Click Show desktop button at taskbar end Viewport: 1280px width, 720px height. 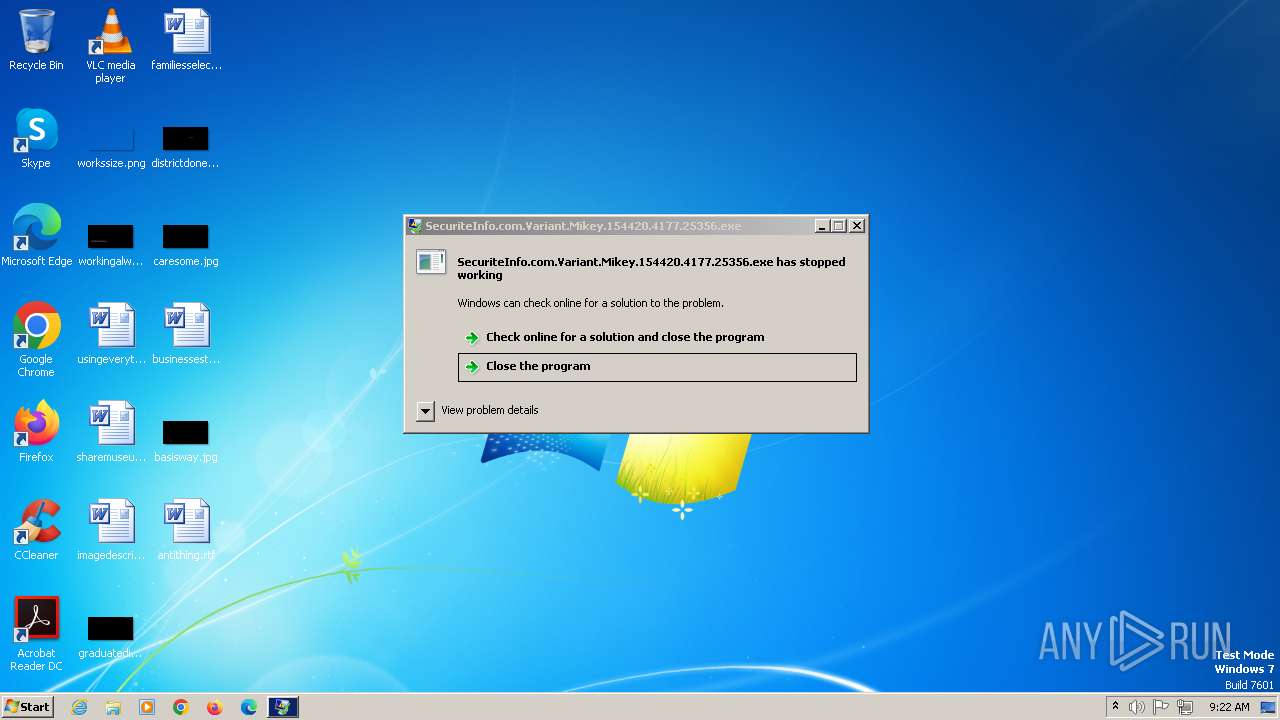point(1269,707)
